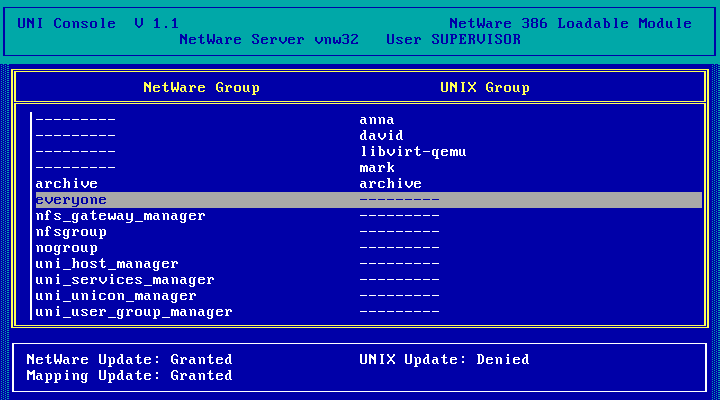Click the NetWare Server vnw32 label
720x400 pixels.
269,39
